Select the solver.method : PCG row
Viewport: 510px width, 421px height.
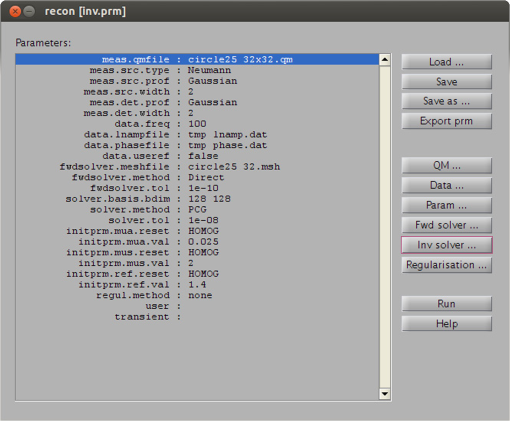click(x=197, y=210)
